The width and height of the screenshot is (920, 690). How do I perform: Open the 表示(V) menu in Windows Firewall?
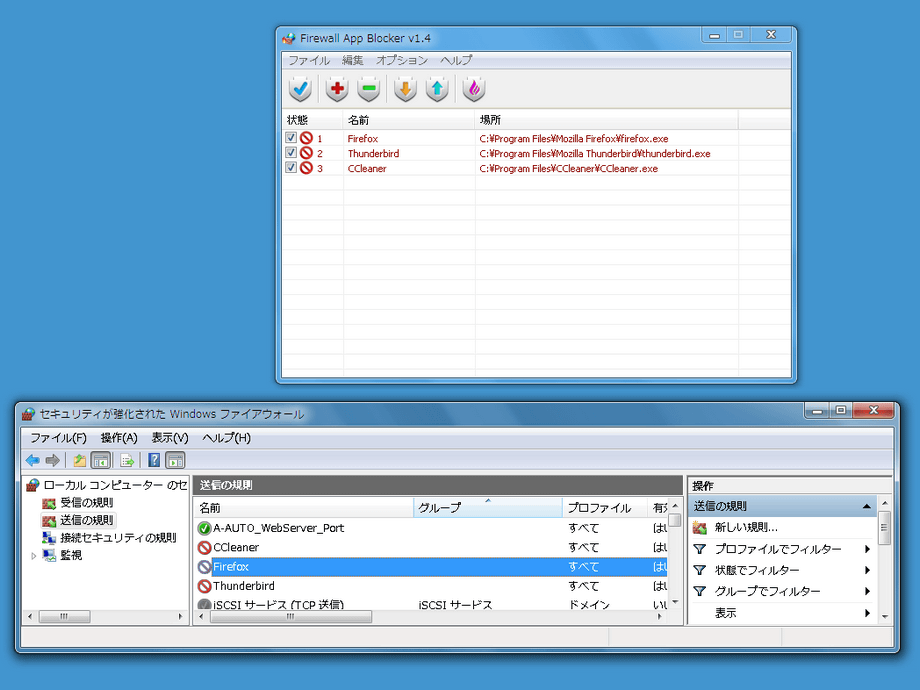[x=170, y=438]
